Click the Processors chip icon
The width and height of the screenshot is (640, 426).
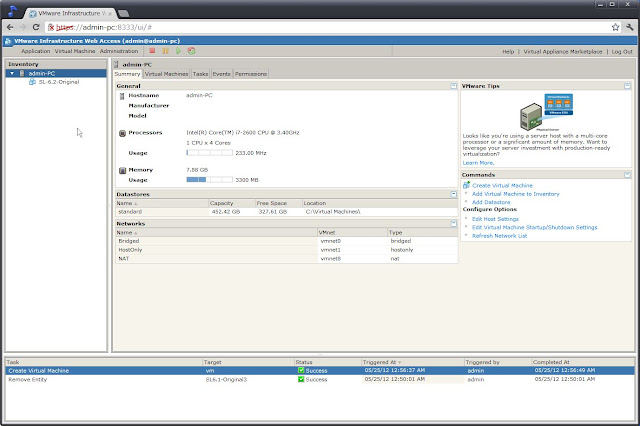point(122,133)
